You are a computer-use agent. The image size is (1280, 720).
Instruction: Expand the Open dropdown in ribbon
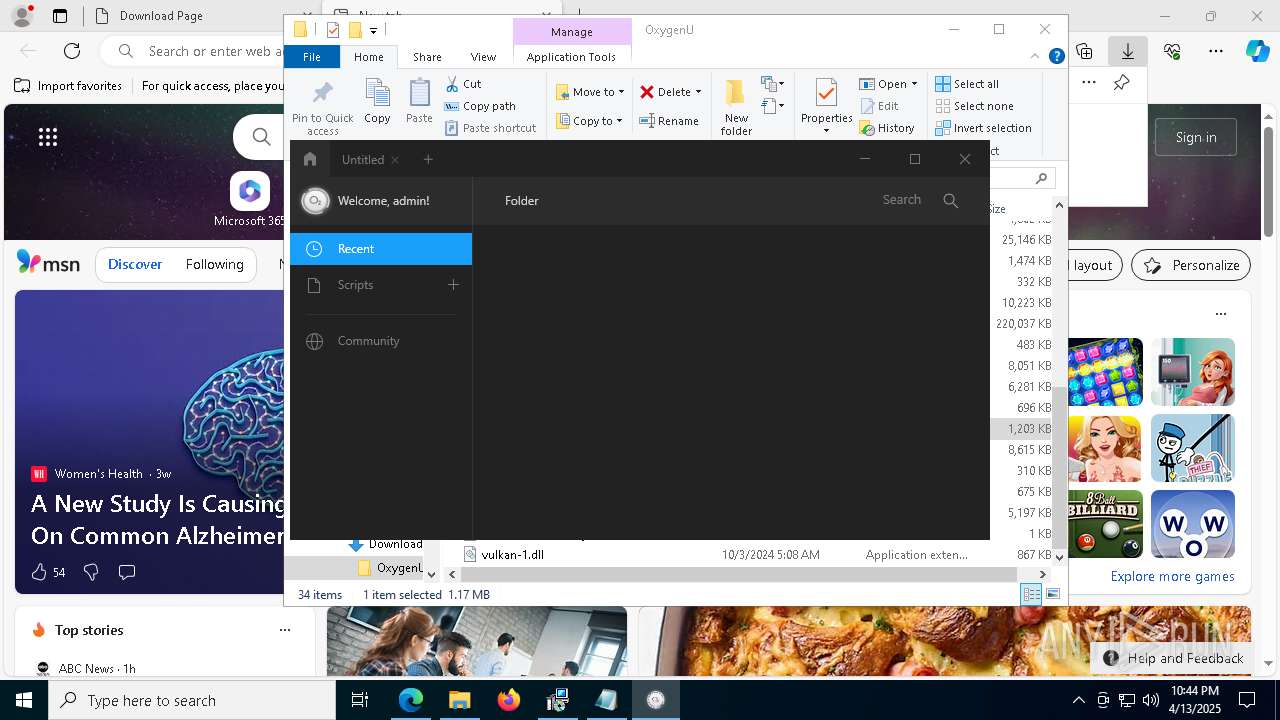(x=914, y=84)
